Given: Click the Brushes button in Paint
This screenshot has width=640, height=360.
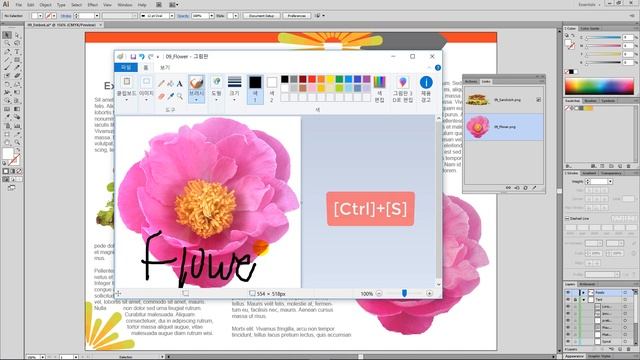Looking at the screenshot, I should 196,89.
